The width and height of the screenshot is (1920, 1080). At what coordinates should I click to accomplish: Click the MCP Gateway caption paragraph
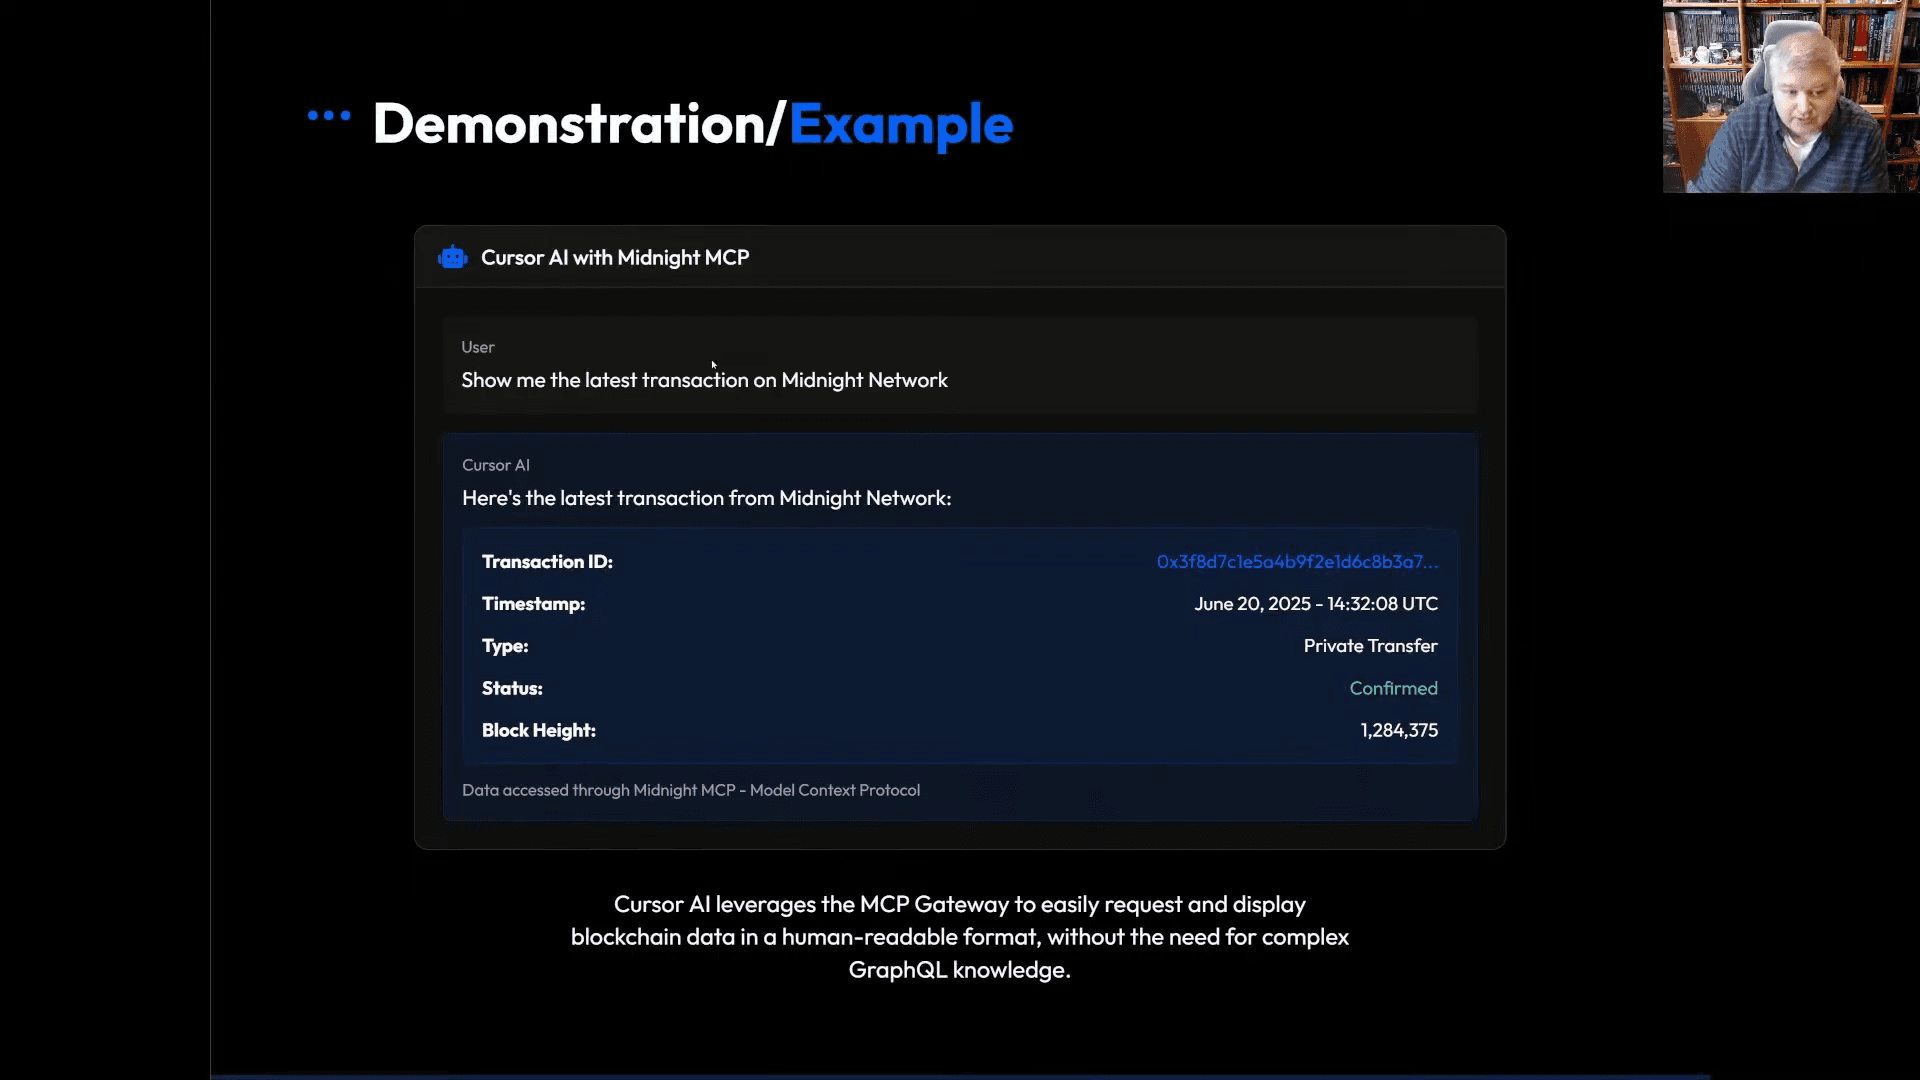tap(959, 937)
